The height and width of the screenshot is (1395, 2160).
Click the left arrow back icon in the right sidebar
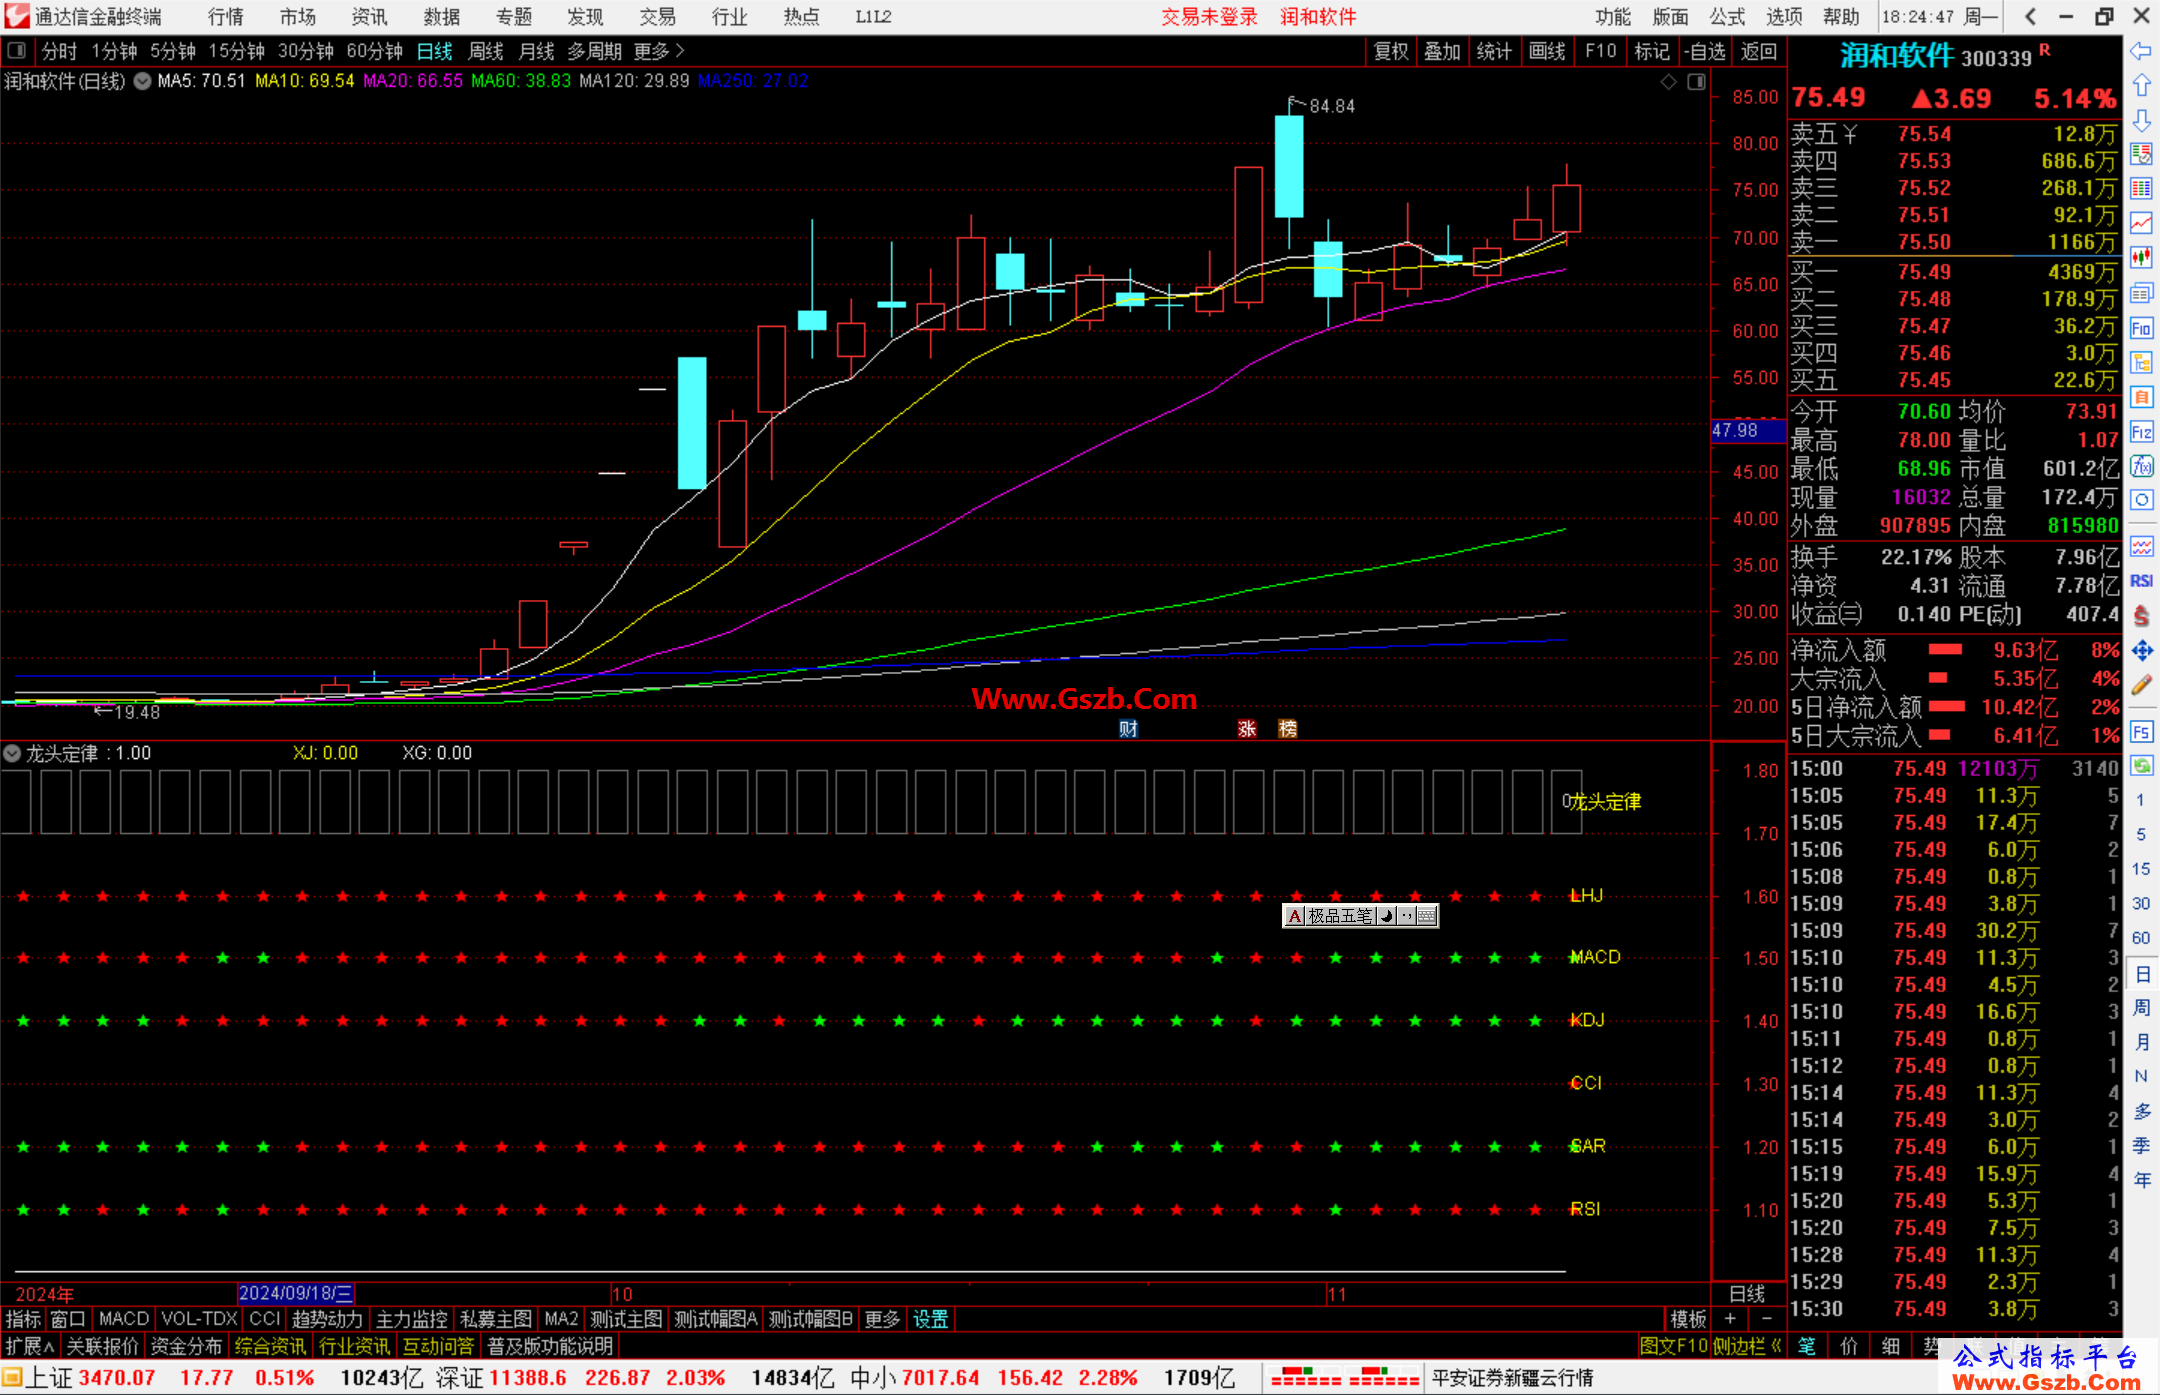click(x=2141, y=51)
